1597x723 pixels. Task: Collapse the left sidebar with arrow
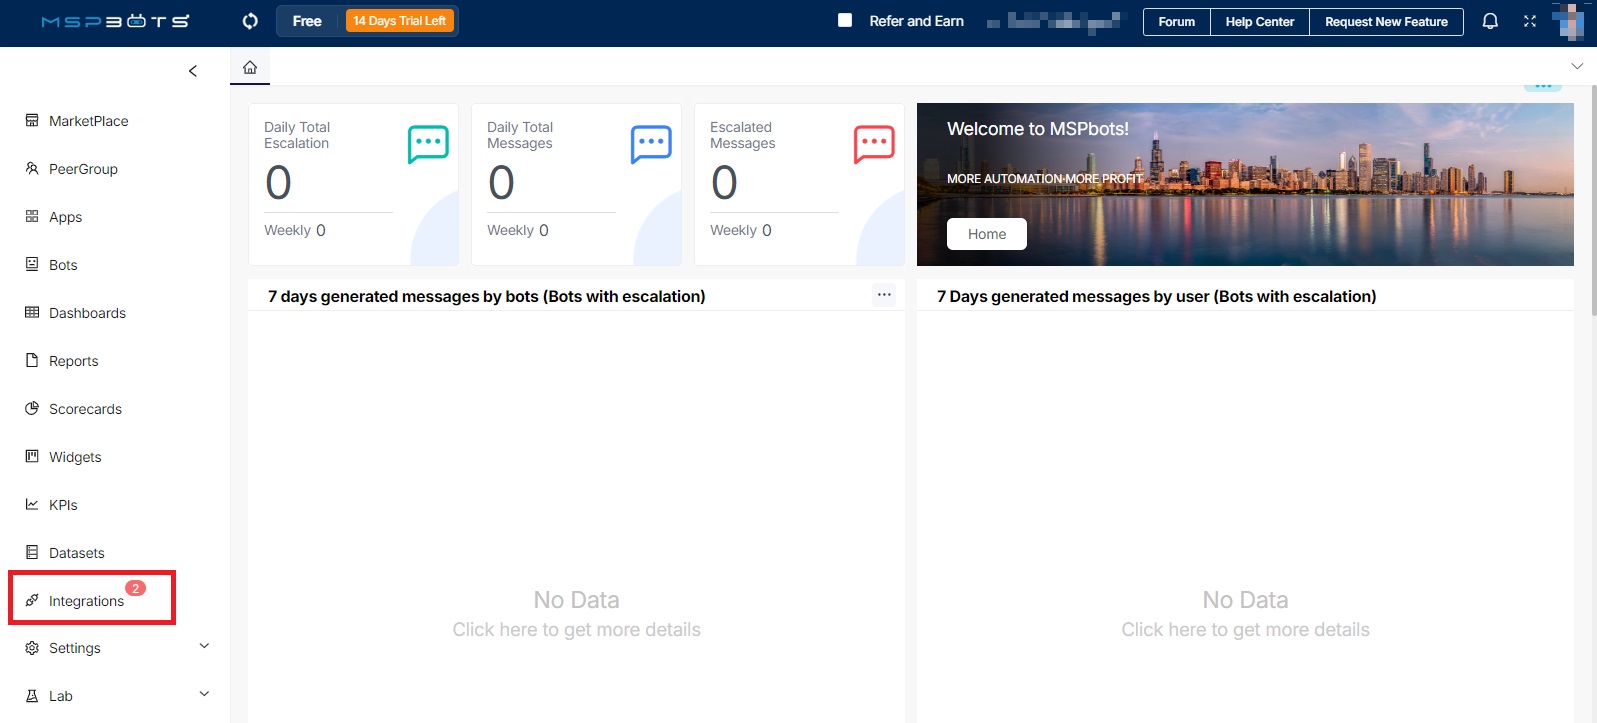click(x=193, y=71)
